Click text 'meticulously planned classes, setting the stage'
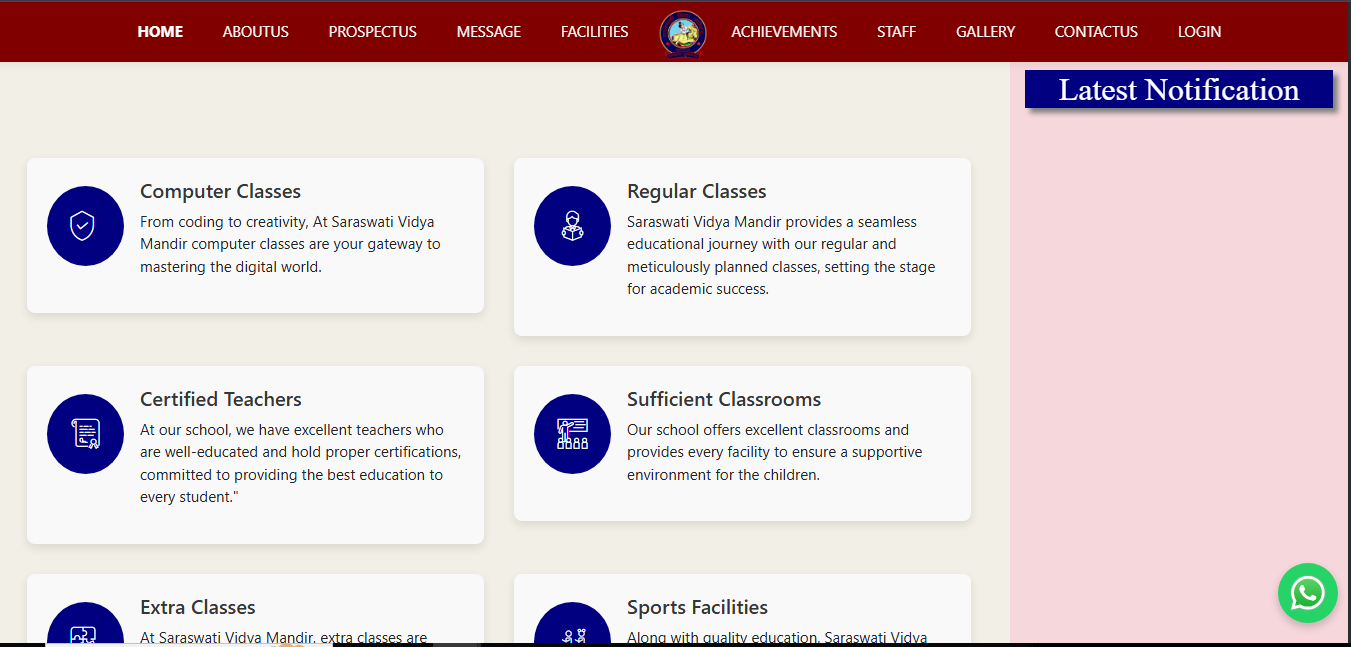The height and width of the screenshot is (647, 1351). pyautogui.click(x=781, y=267)
